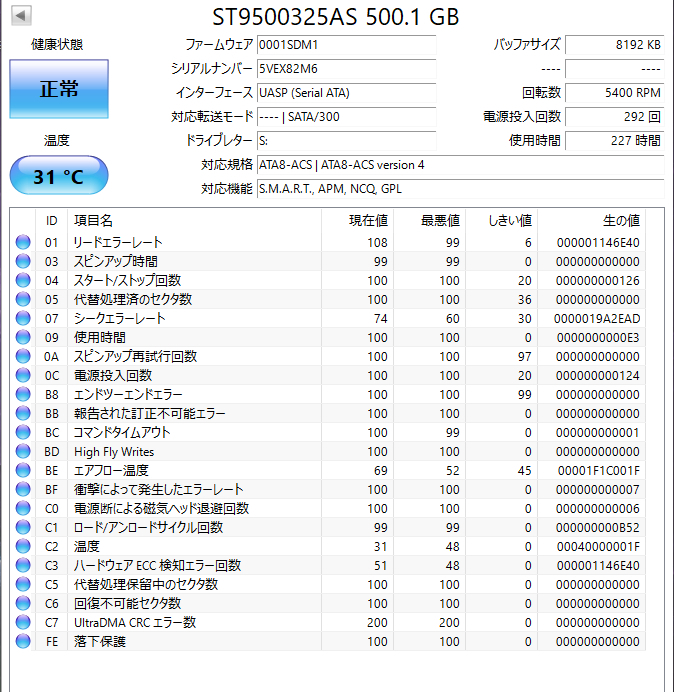This screenshot has height=692, width=674.
Task: Click the drive letter field S:
Action: click(x=346, y=141)
